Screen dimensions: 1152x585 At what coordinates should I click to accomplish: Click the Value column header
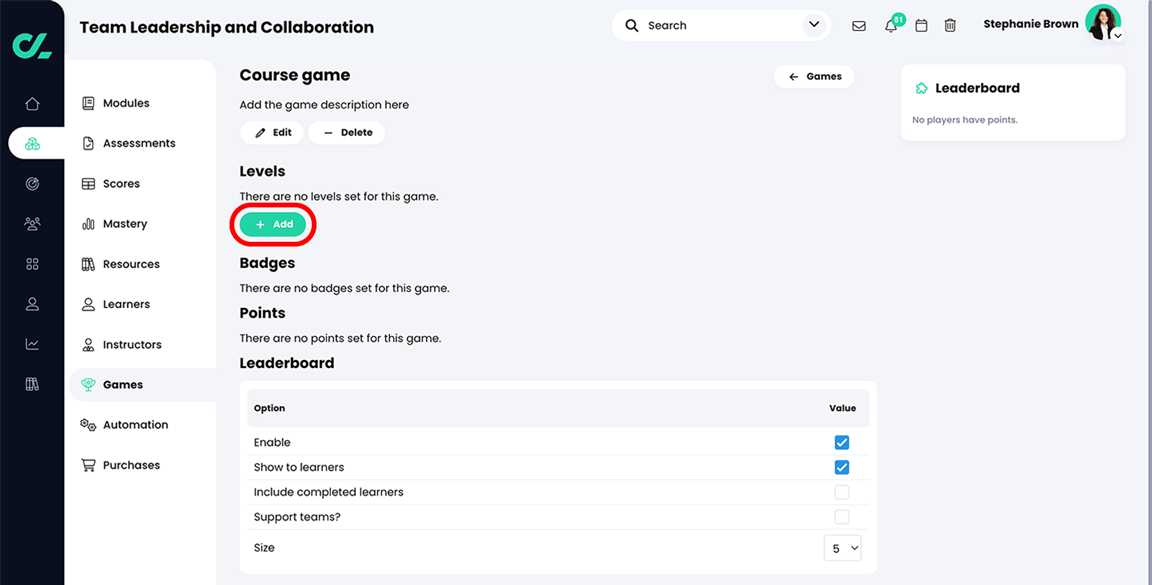843,408
